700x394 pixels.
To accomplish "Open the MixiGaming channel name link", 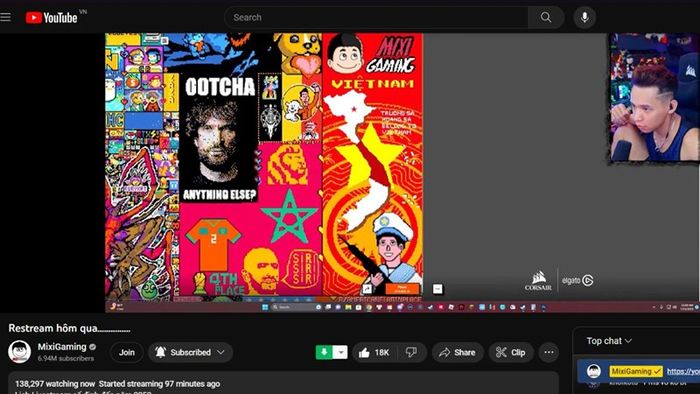I will [x=62, y=347].
